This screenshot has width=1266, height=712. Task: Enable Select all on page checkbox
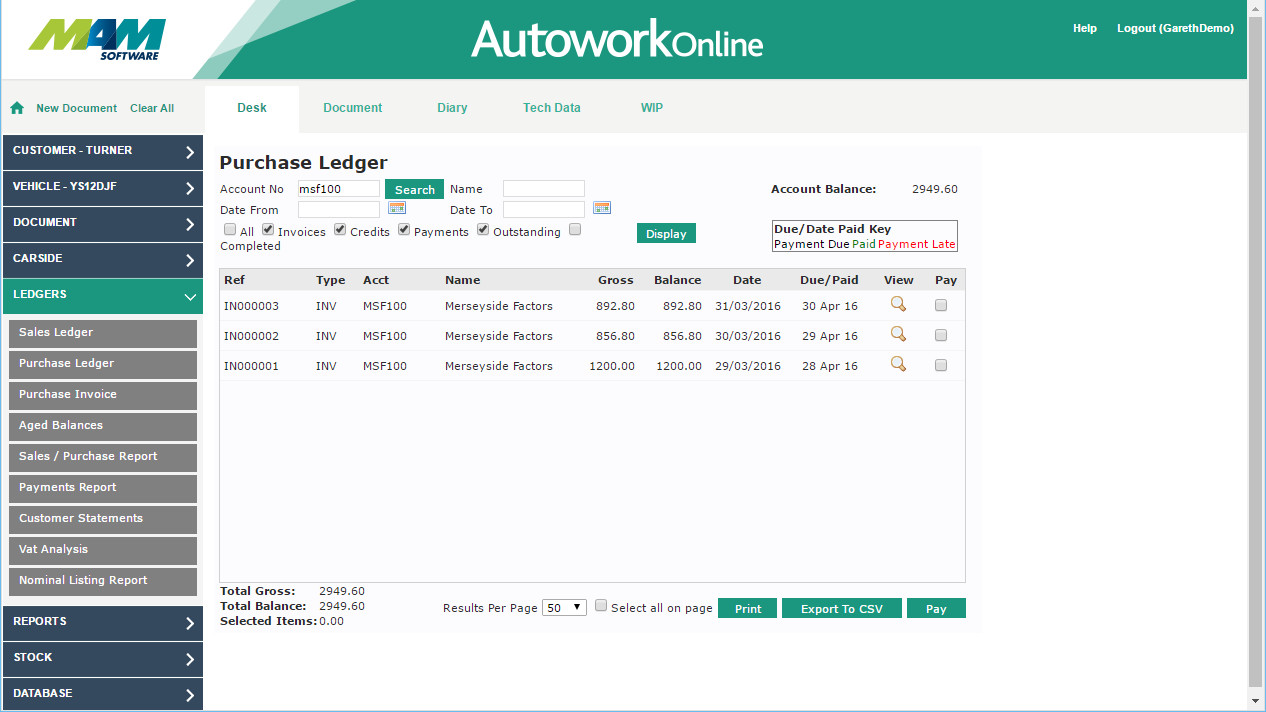coord(601,606)
